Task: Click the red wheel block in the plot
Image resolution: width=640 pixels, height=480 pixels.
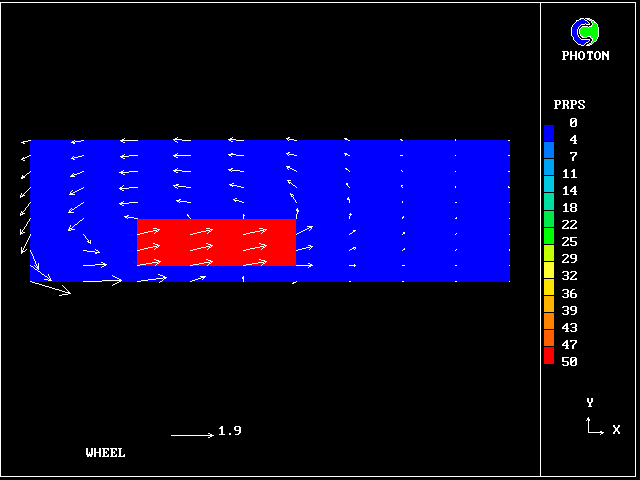Action: pyautogui.click(x=216, y=242)
